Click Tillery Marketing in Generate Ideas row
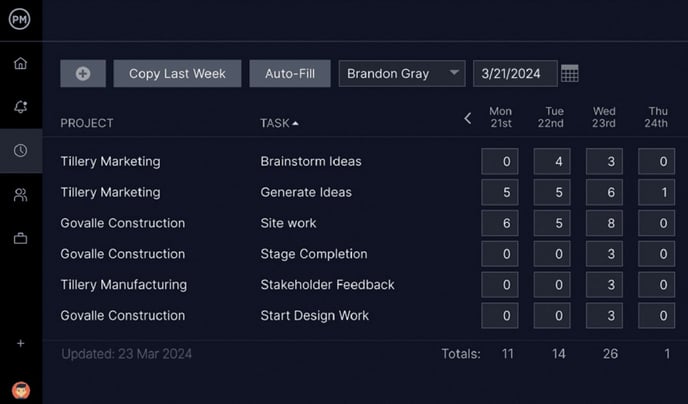This screenshot has width=688, height=404. click(x=111, y=192)
